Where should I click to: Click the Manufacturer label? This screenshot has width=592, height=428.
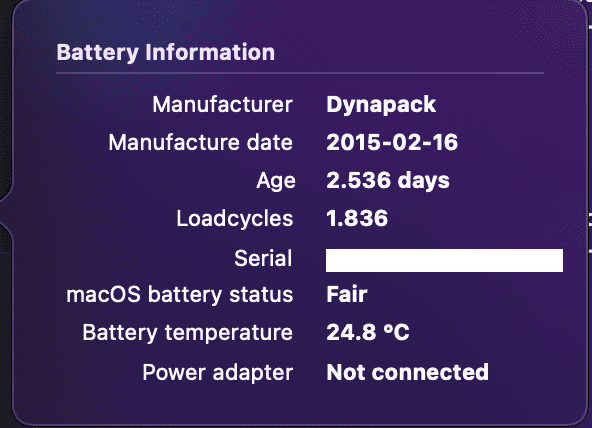click(222, 104)
